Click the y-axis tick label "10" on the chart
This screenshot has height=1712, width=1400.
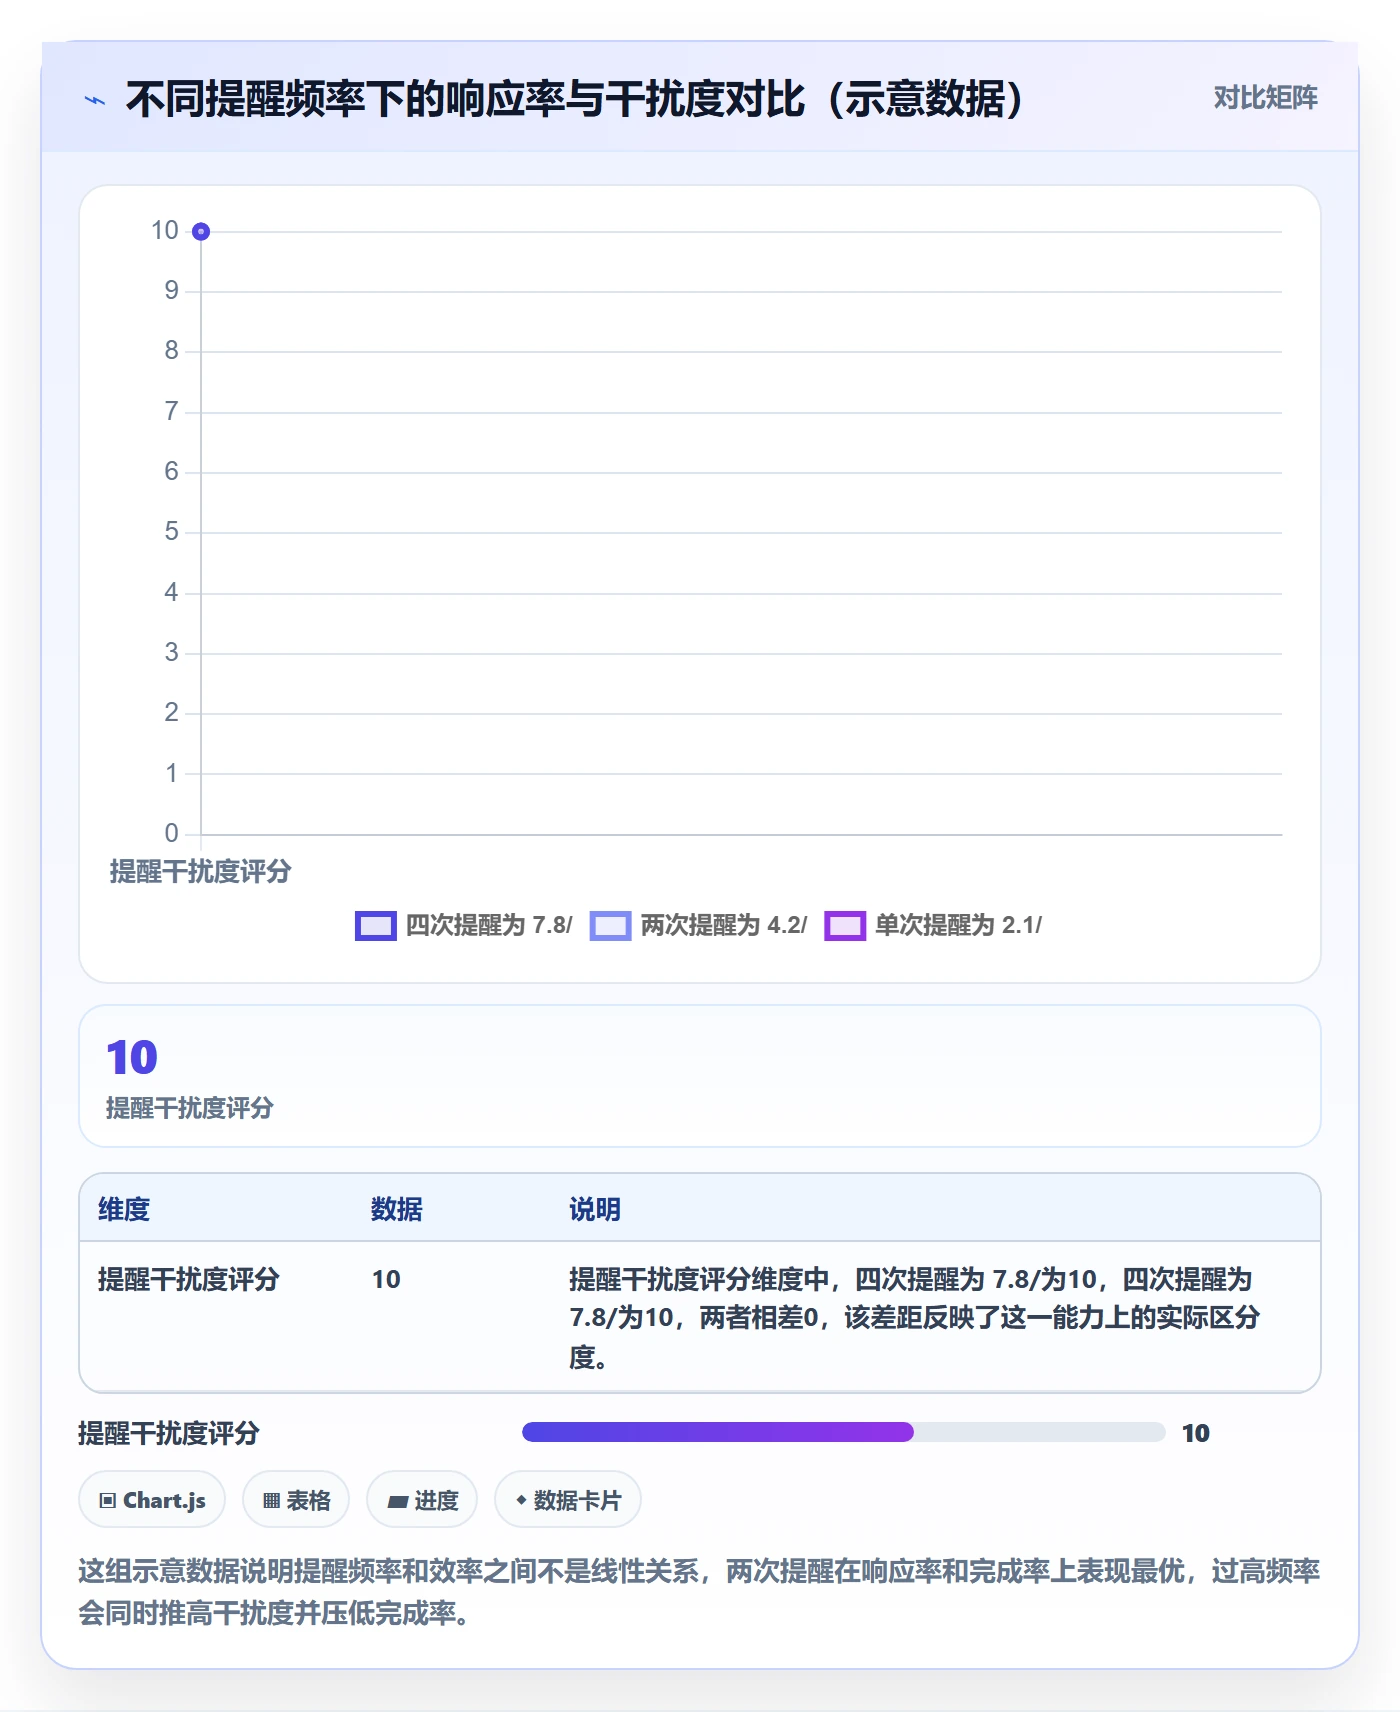pyautogui.click(x=165, y=231)
